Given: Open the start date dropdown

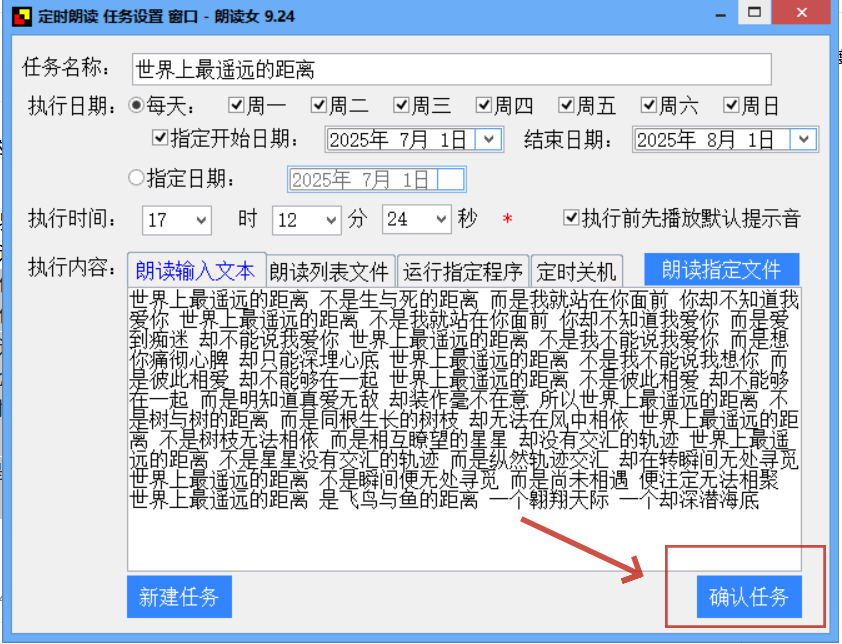Looking at the screenshot, I should [x=489, y=140].
